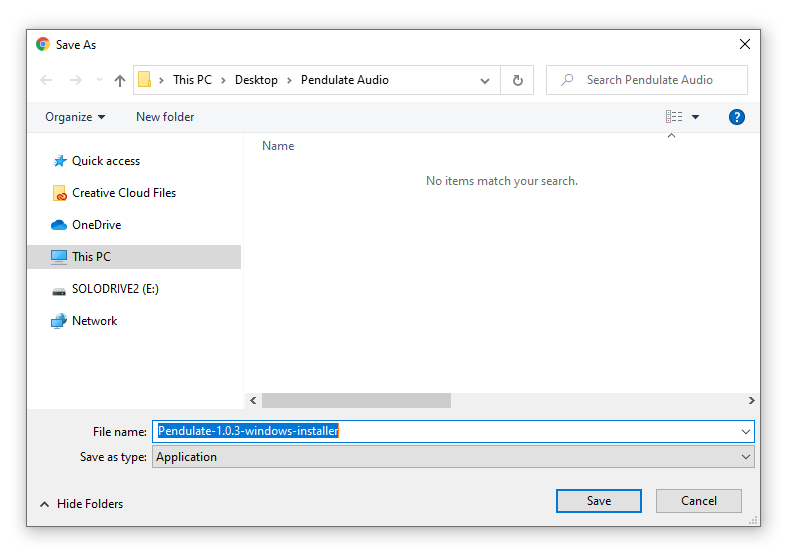Viewport: 787px width, 556px height.
Task: Close the Save As dialog
Action: pyautogui.click(x=745, y=45)
